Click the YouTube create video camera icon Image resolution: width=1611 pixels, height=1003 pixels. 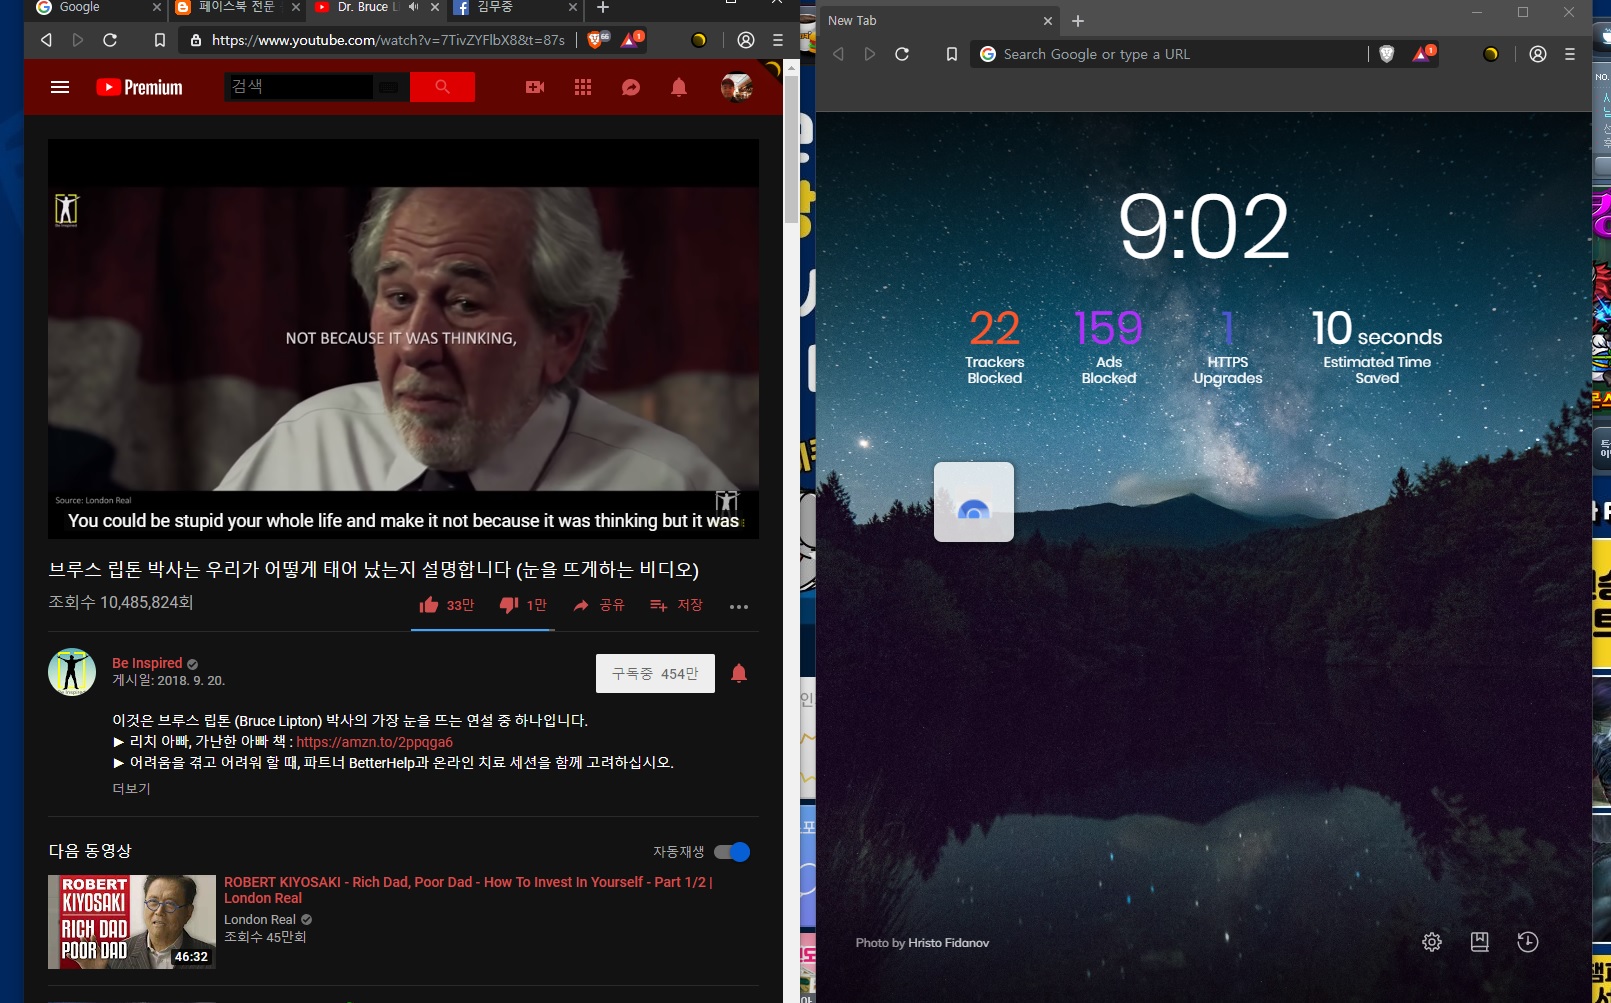pyautogui.click(x=535, y=87)
